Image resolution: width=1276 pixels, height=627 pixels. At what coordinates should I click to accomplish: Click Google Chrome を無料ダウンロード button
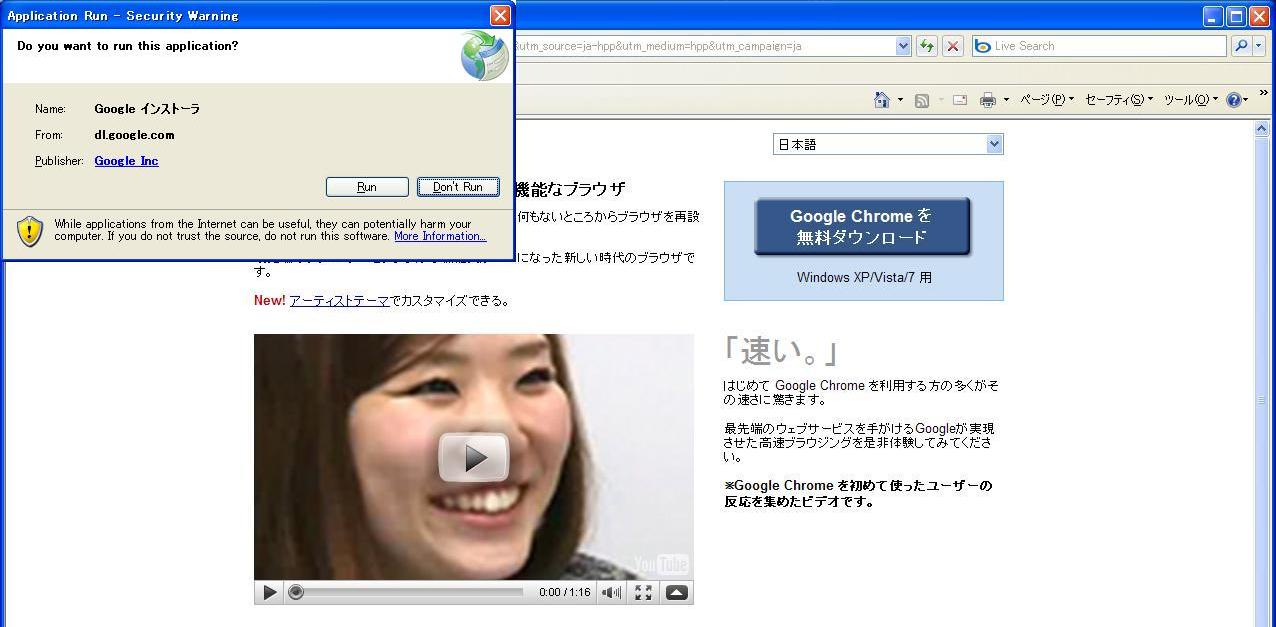click(862, 227)
